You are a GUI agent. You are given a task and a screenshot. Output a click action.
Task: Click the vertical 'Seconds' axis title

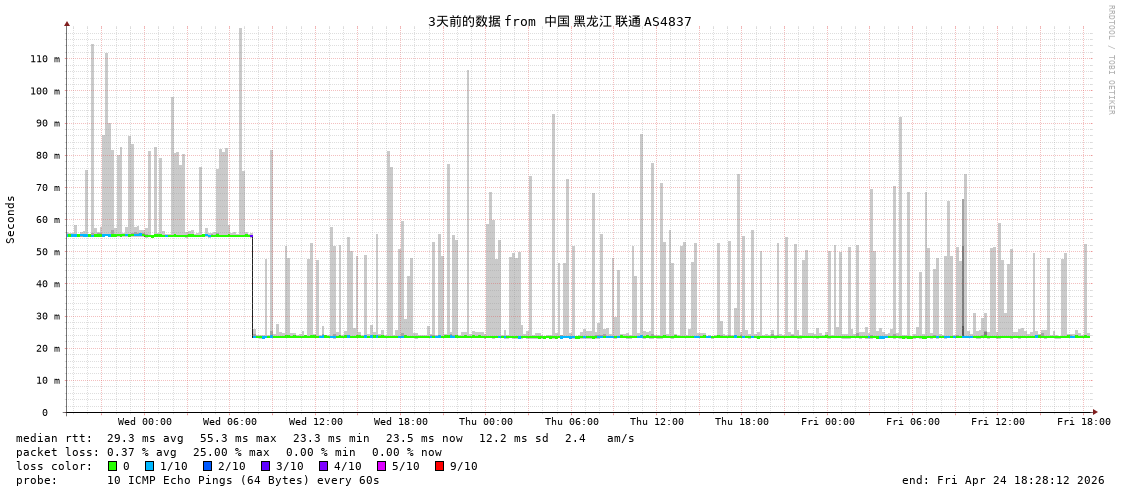coord(11,219)
